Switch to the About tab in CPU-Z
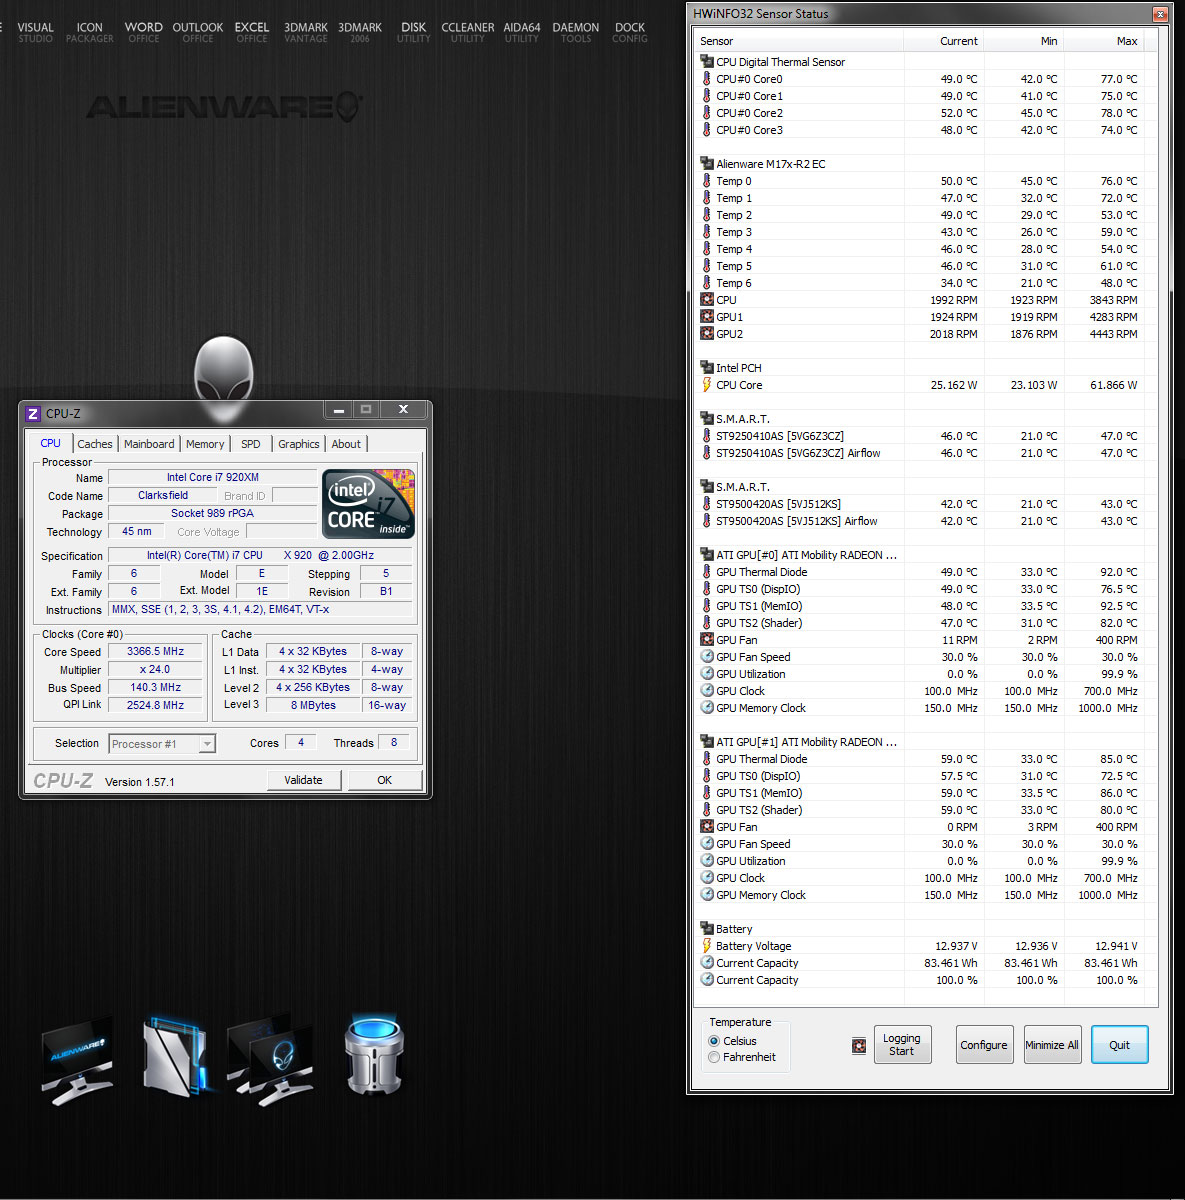The image size is (1185, 1200). 346,444
